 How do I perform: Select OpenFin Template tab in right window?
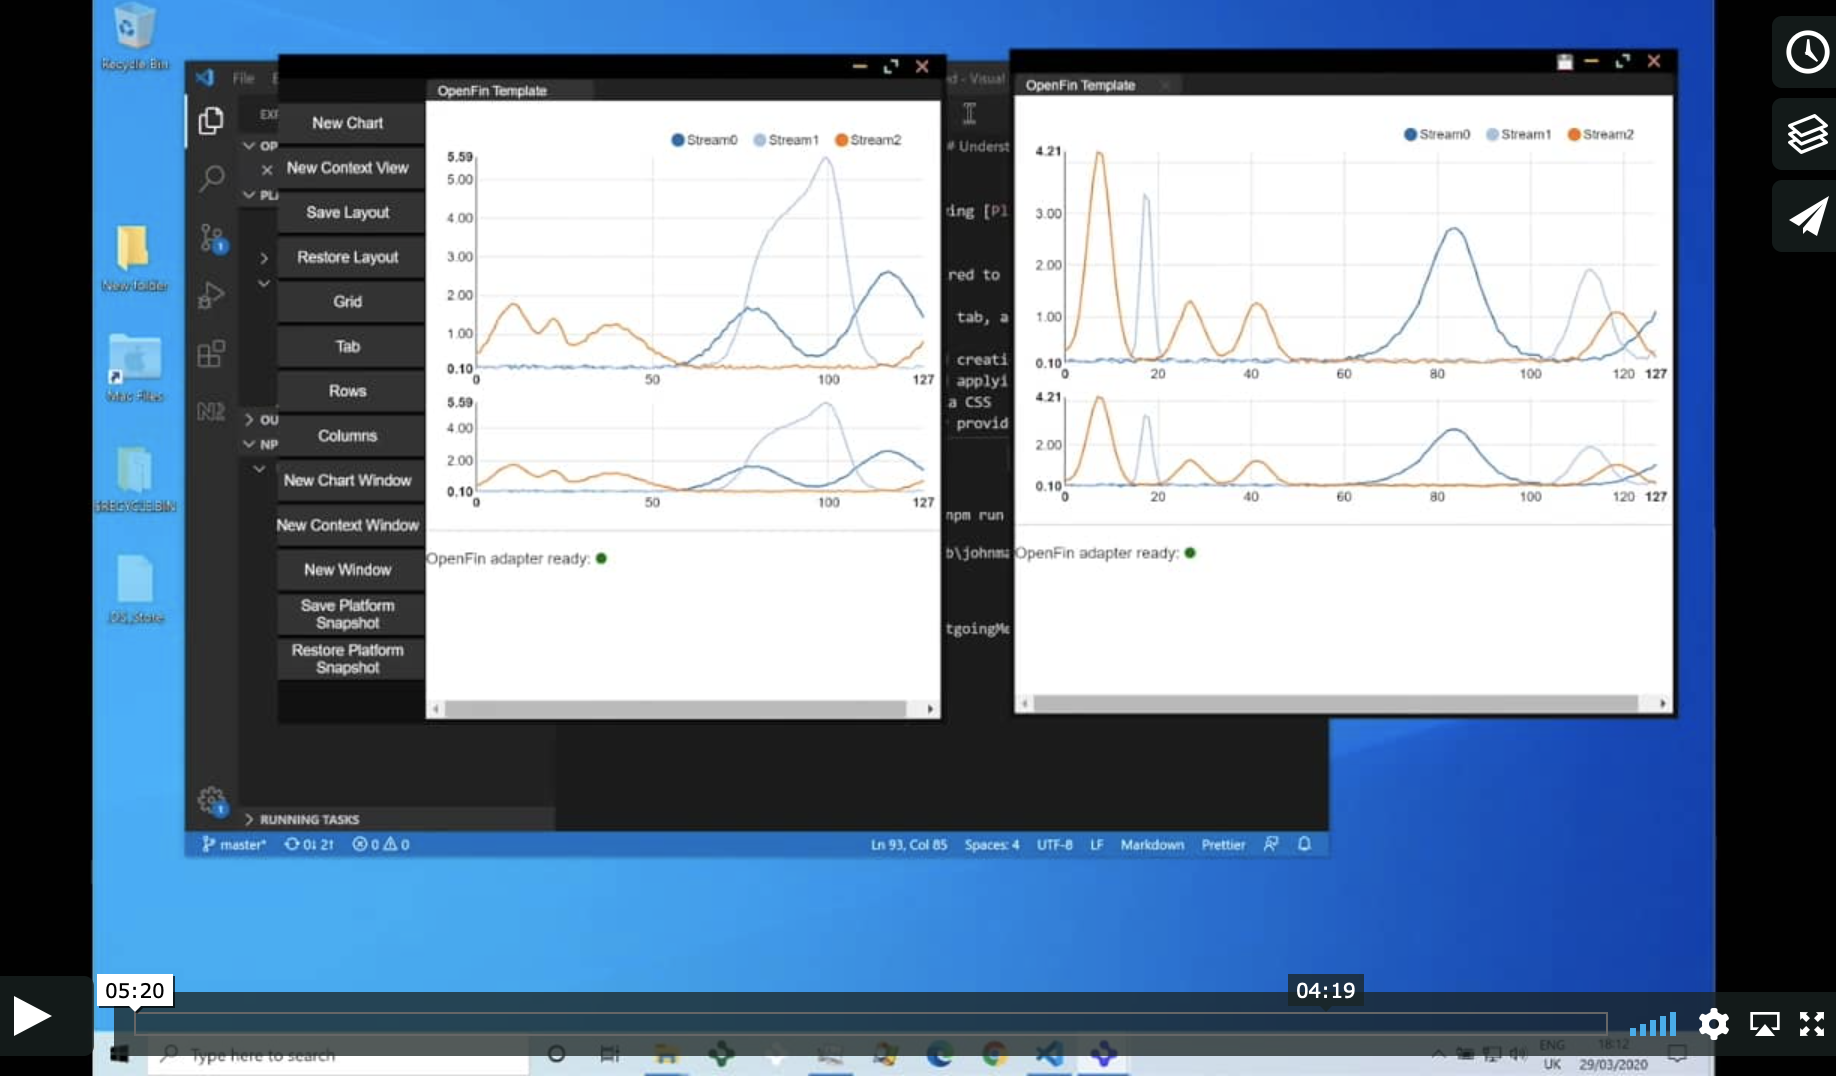coord(1080,85)
